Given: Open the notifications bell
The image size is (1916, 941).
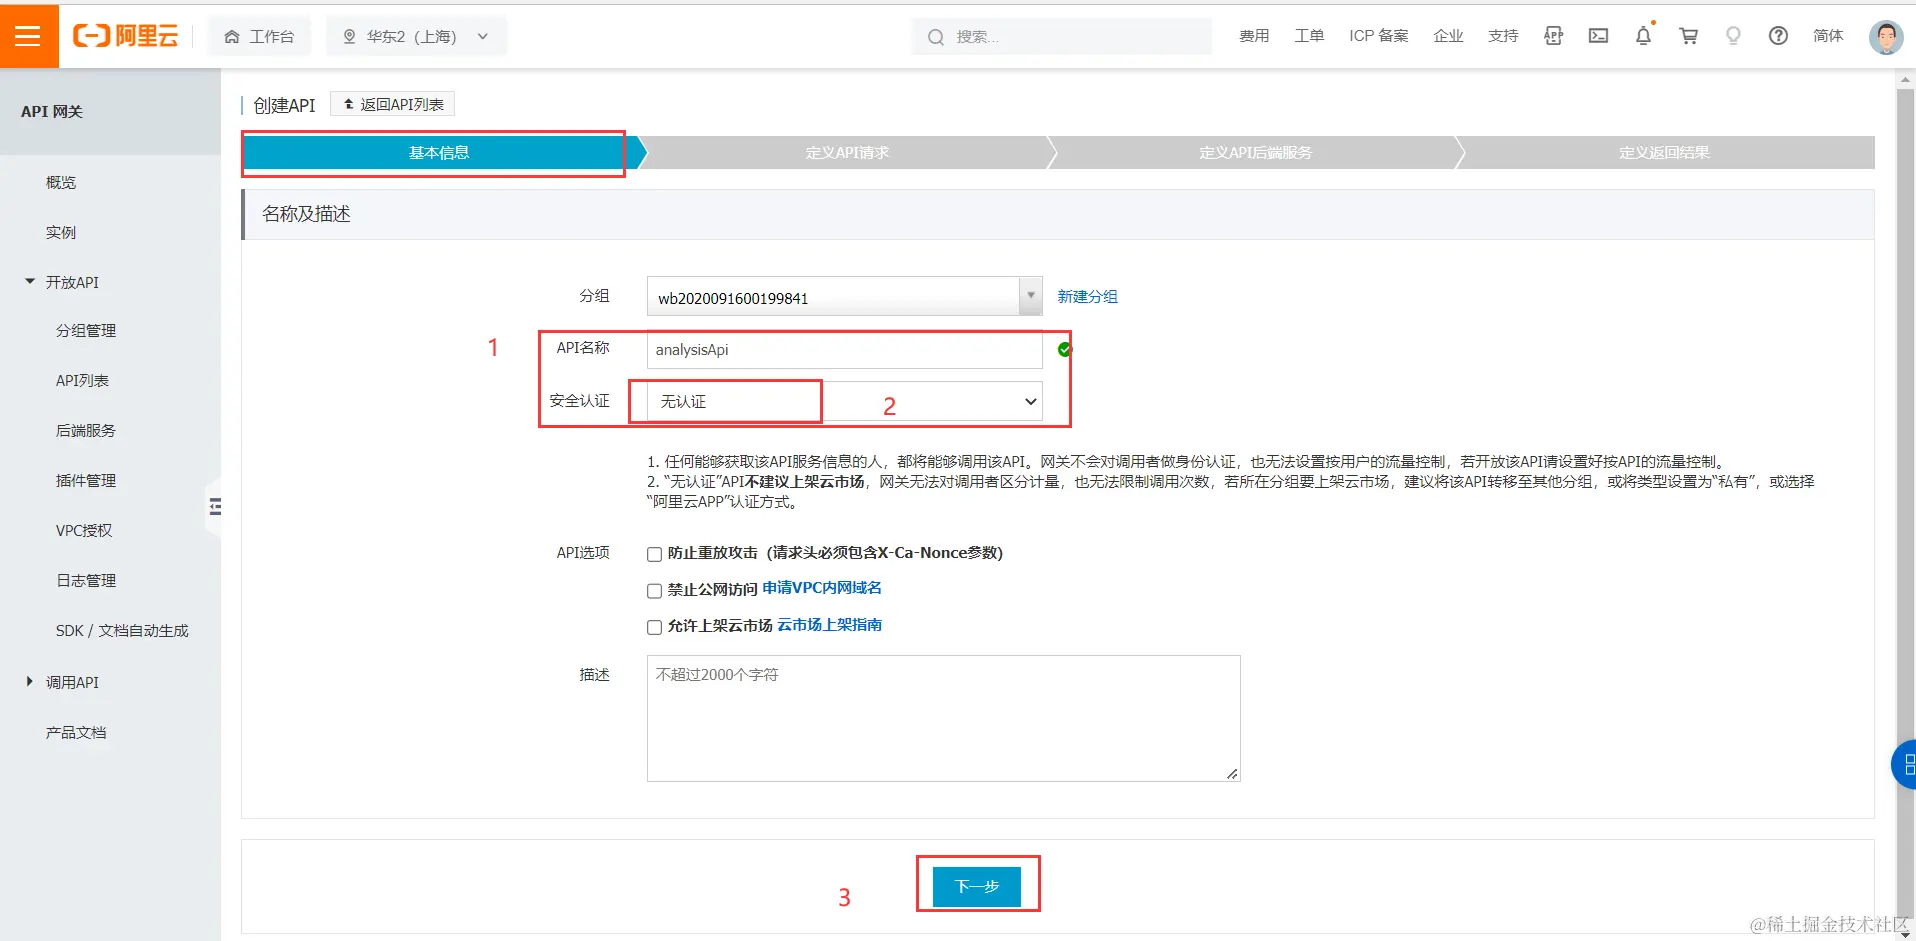Looking at the screenshot, I should [x=1643, y=36].
